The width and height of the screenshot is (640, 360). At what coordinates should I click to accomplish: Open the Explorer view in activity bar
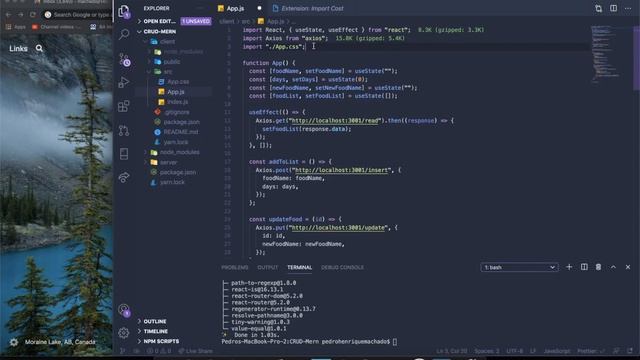pos(124,11)
